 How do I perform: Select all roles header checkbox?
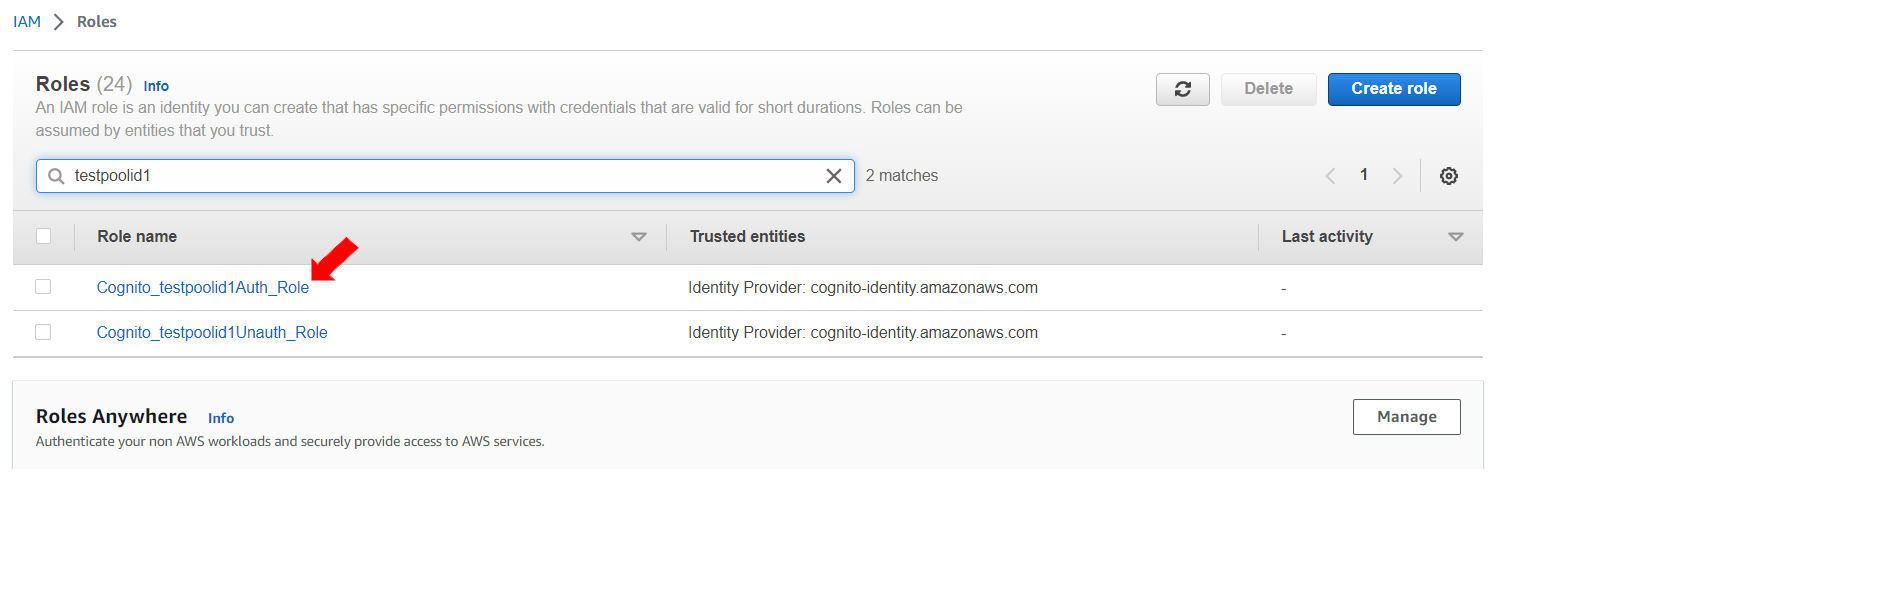pyautogui.click(x=43, y=236)
